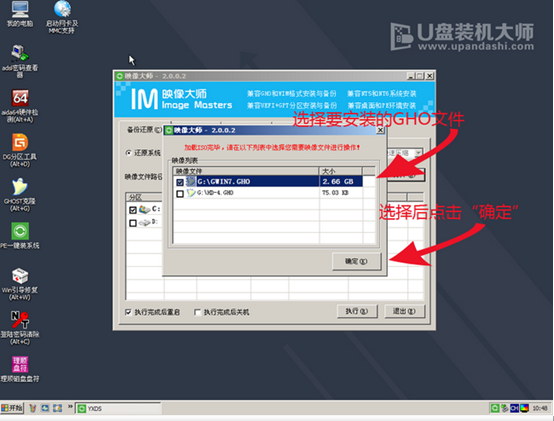
Task: Click the colorful display tray icon
Action: pos(524,408)
